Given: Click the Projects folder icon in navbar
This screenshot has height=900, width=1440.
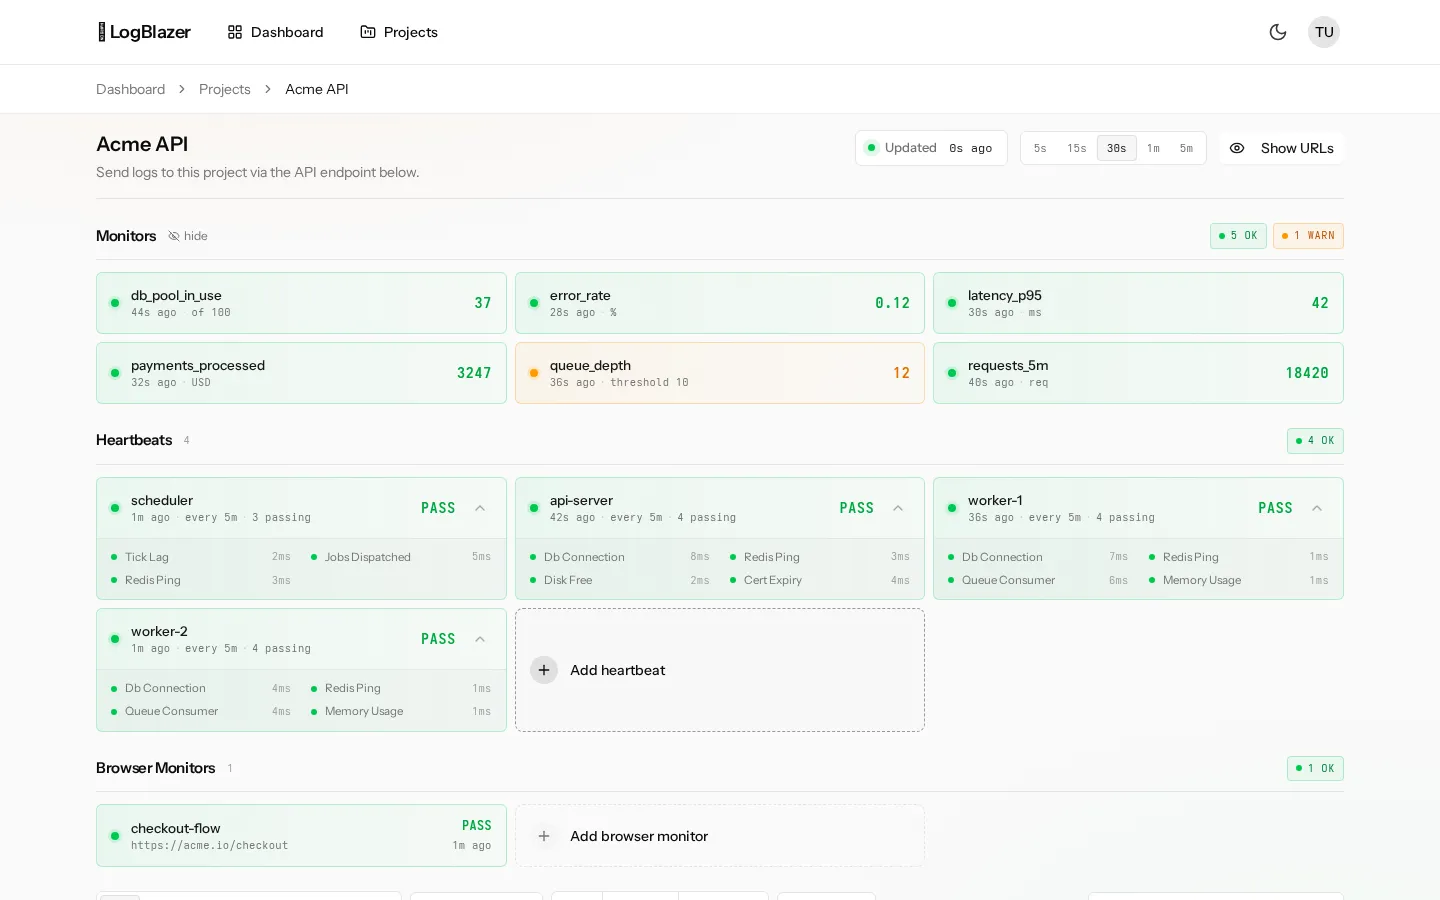Looking at the screenshot, I should (368, 32).
